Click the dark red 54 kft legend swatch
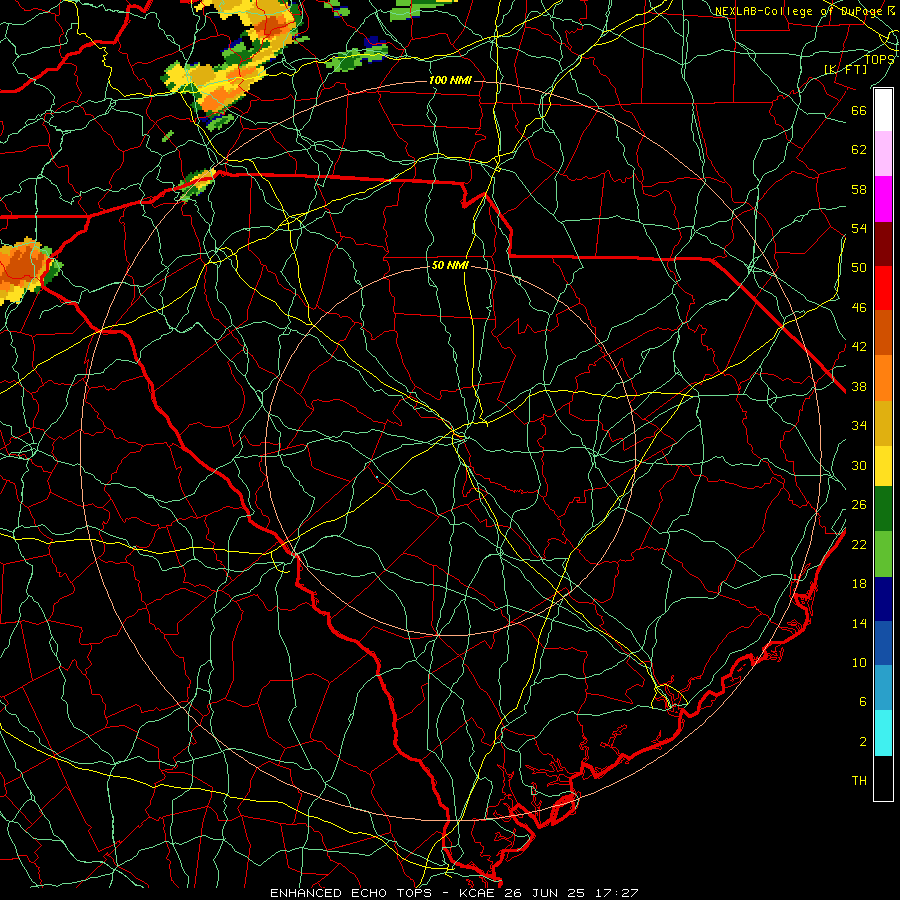The width and height of the screenshot is (900, 900). click(883, 243)
